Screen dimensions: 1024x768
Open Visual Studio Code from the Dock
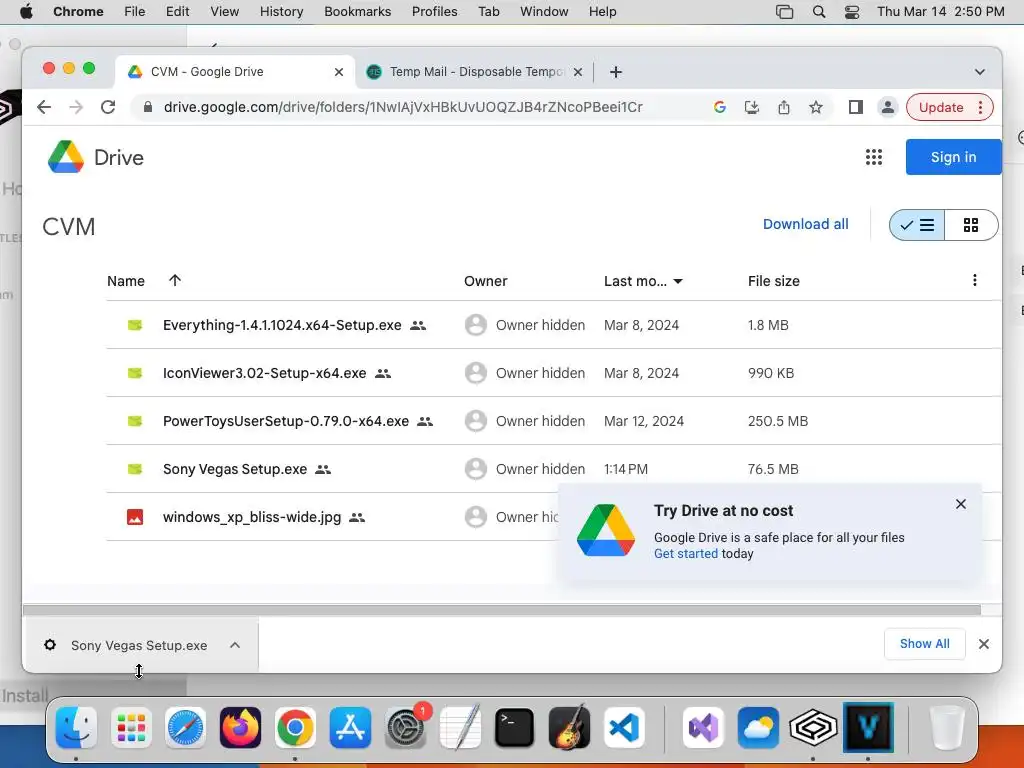pos(624,728)
